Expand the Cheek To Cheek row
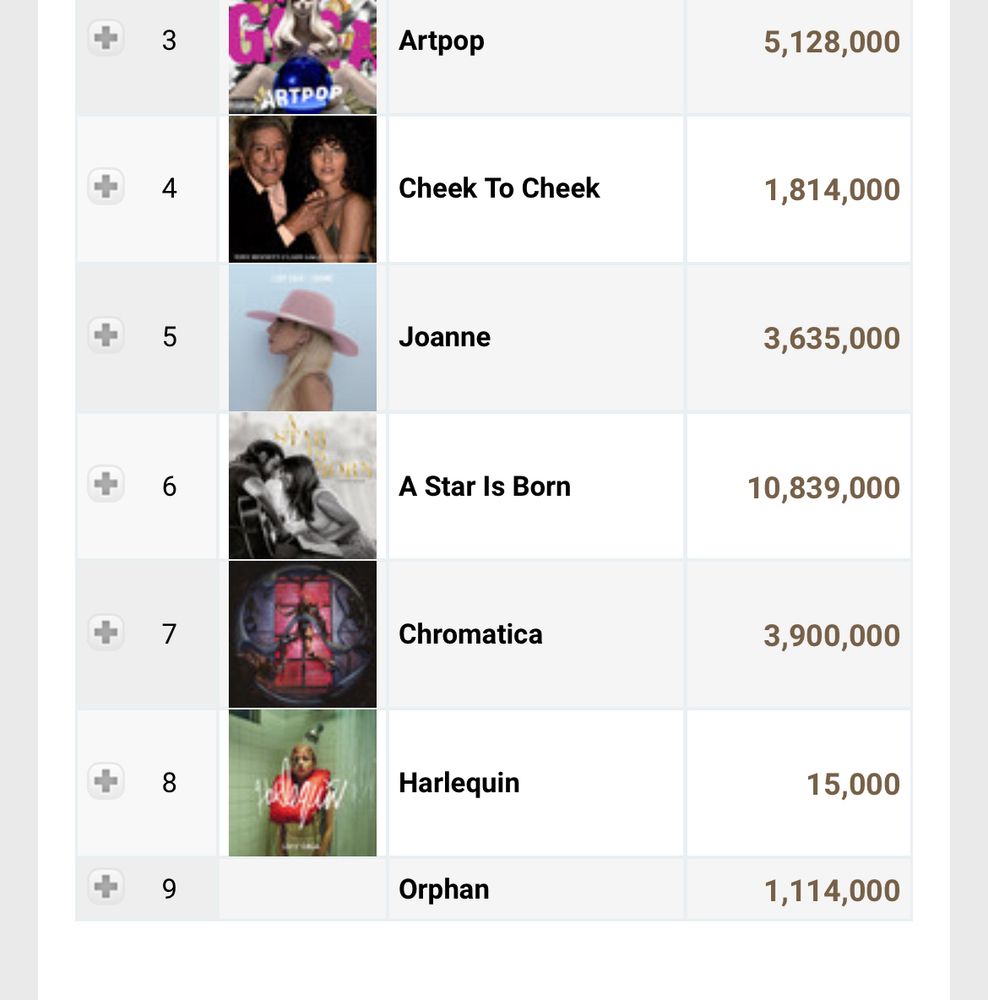988x1000 pixels. tap(106, 186)
